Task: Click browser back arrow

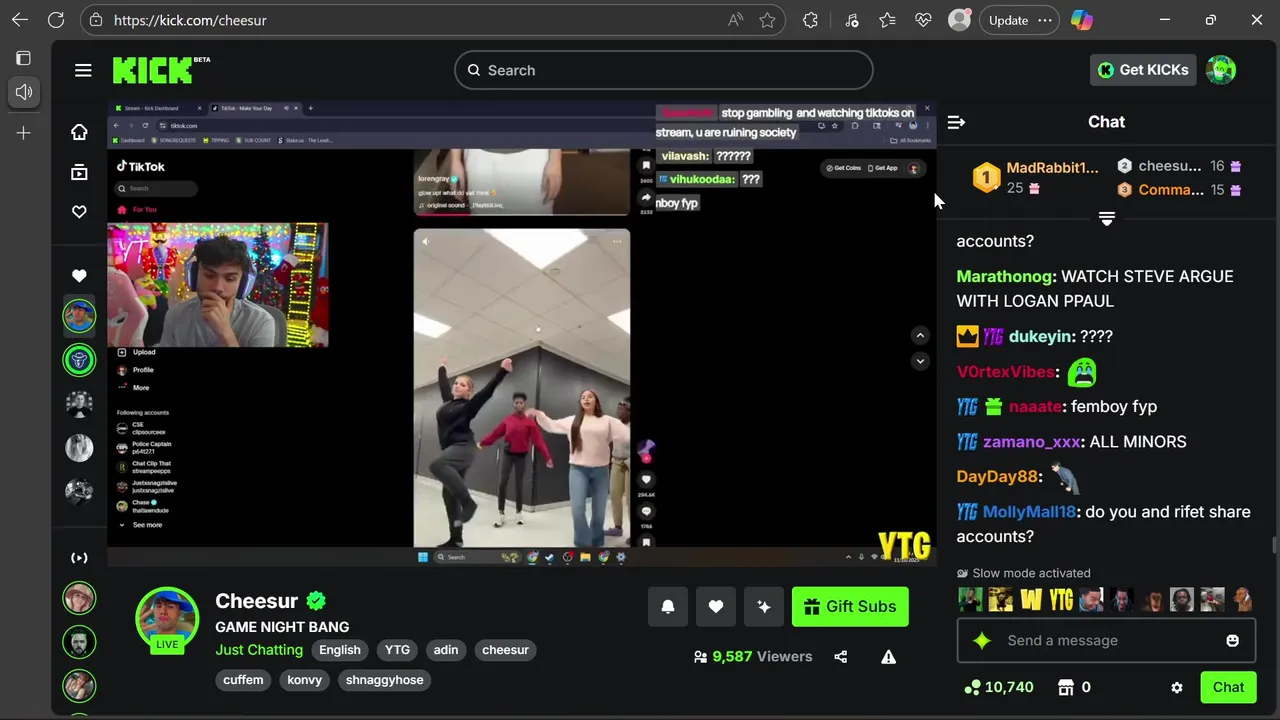Action: [x=20, y=20]
